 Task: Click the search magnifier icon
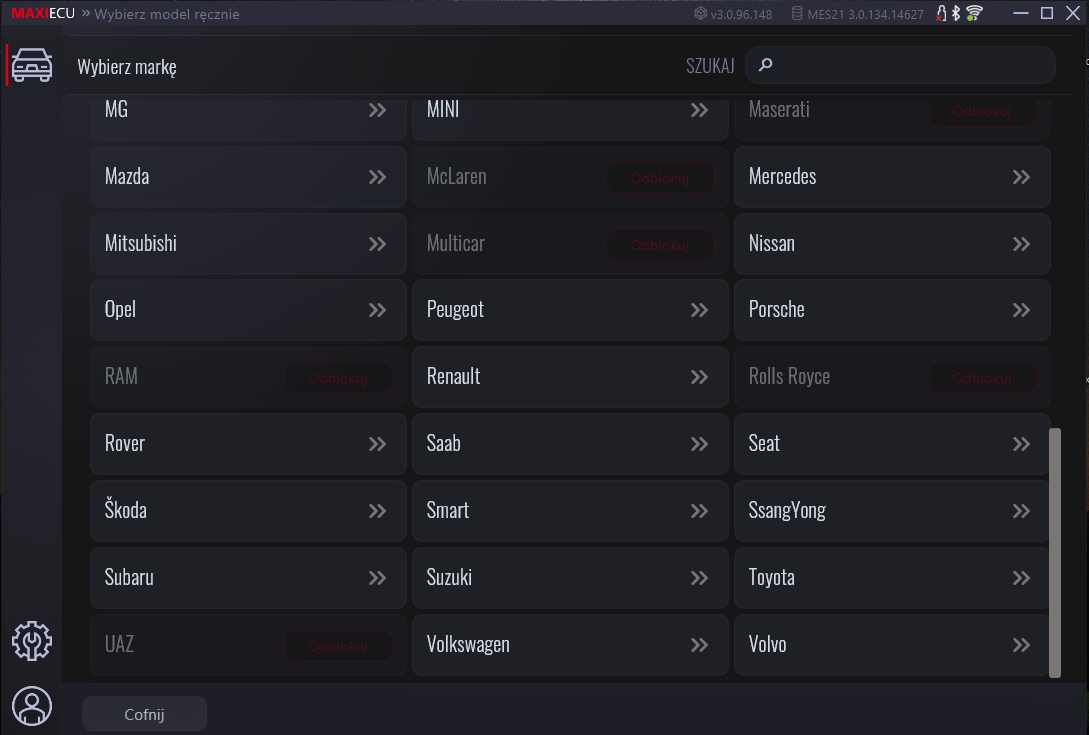[765, 65]
